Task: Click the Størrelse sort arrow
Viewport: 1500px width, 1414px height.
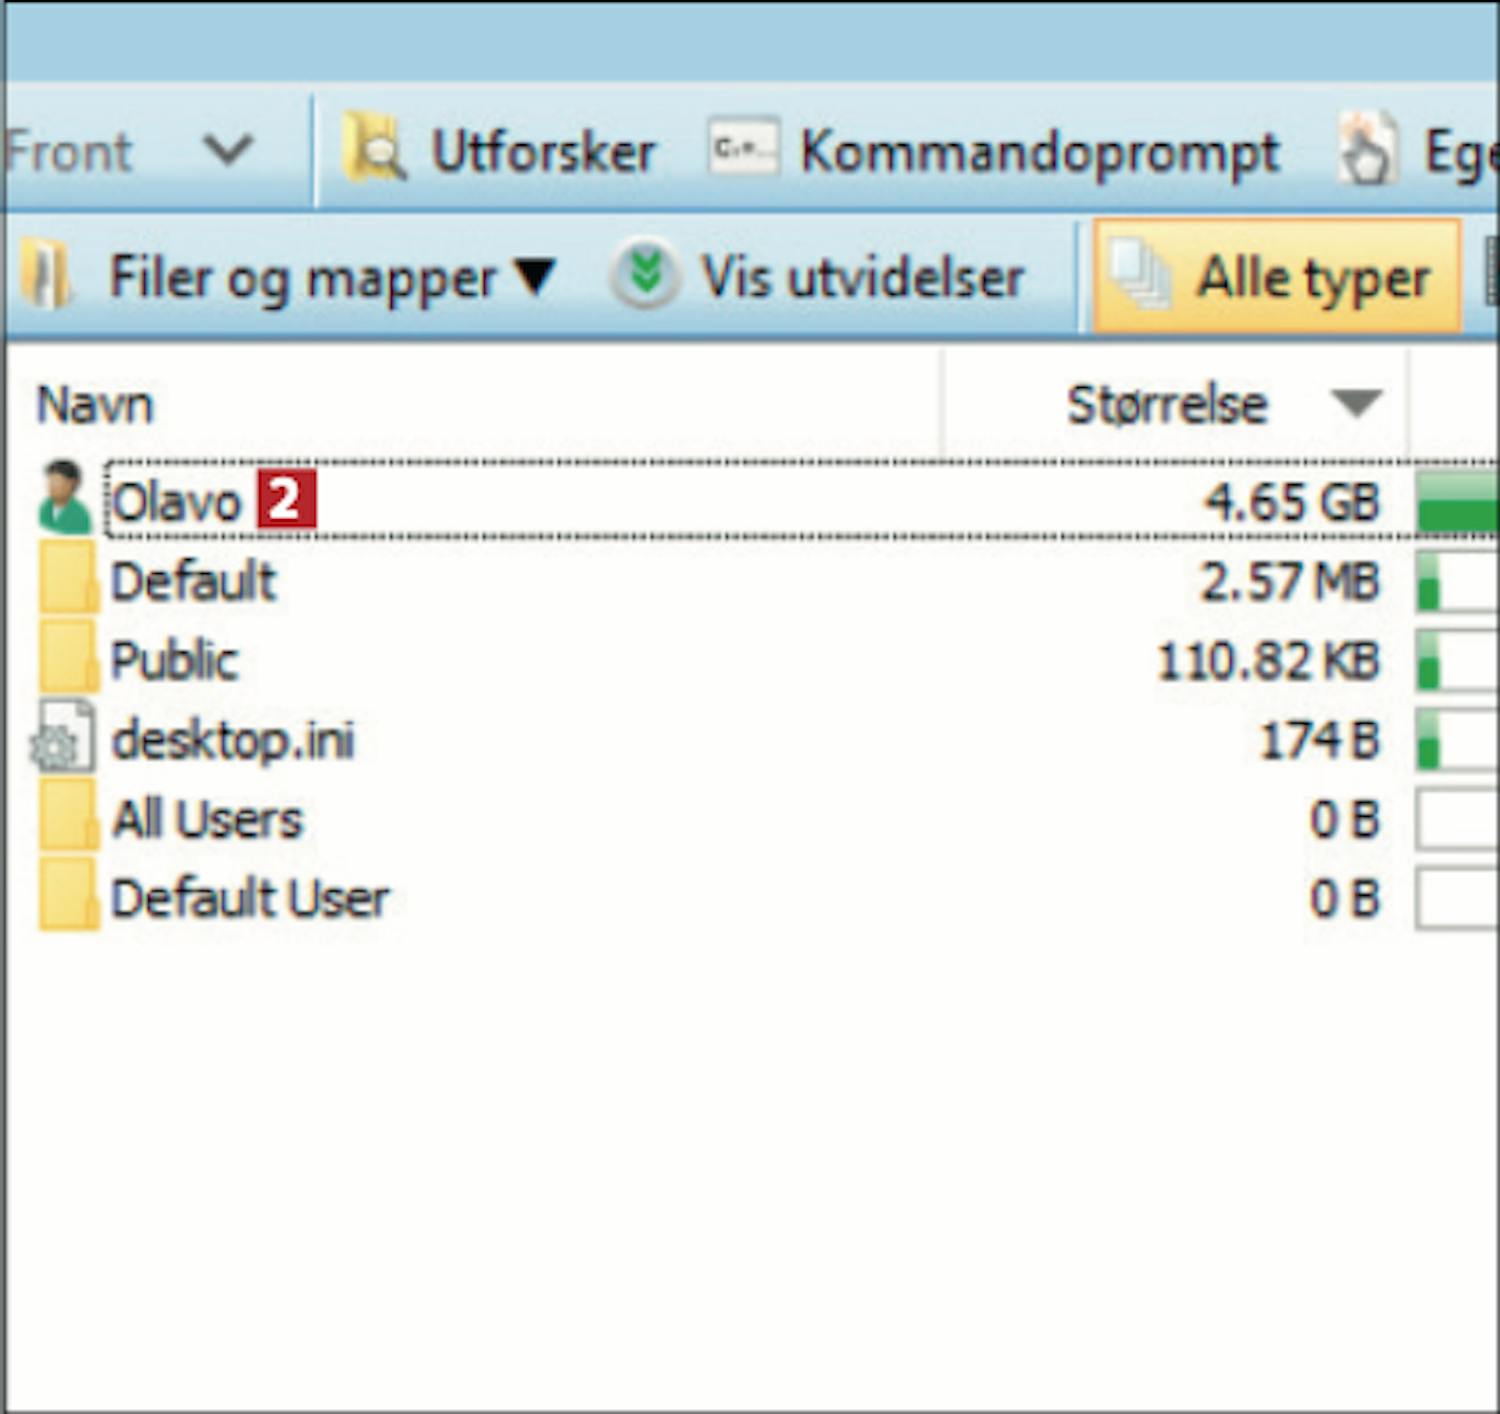Action: click(x=1356, y=403)
